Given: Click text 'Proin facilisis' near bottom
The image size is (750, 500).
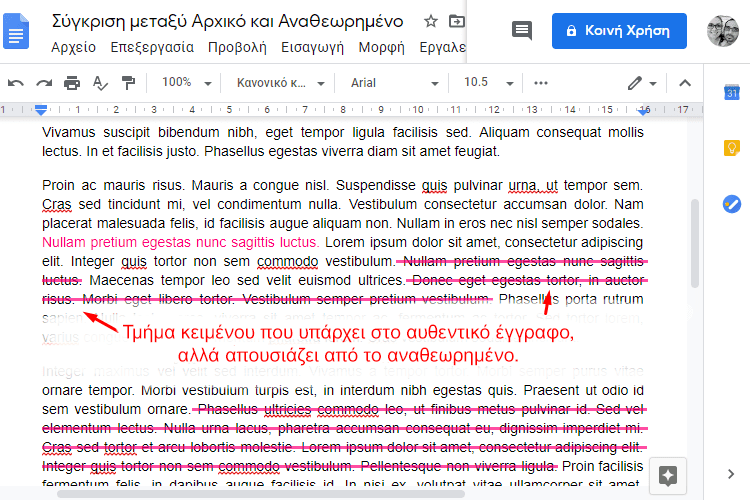Looking at the screenshot, I should [603, 467].
